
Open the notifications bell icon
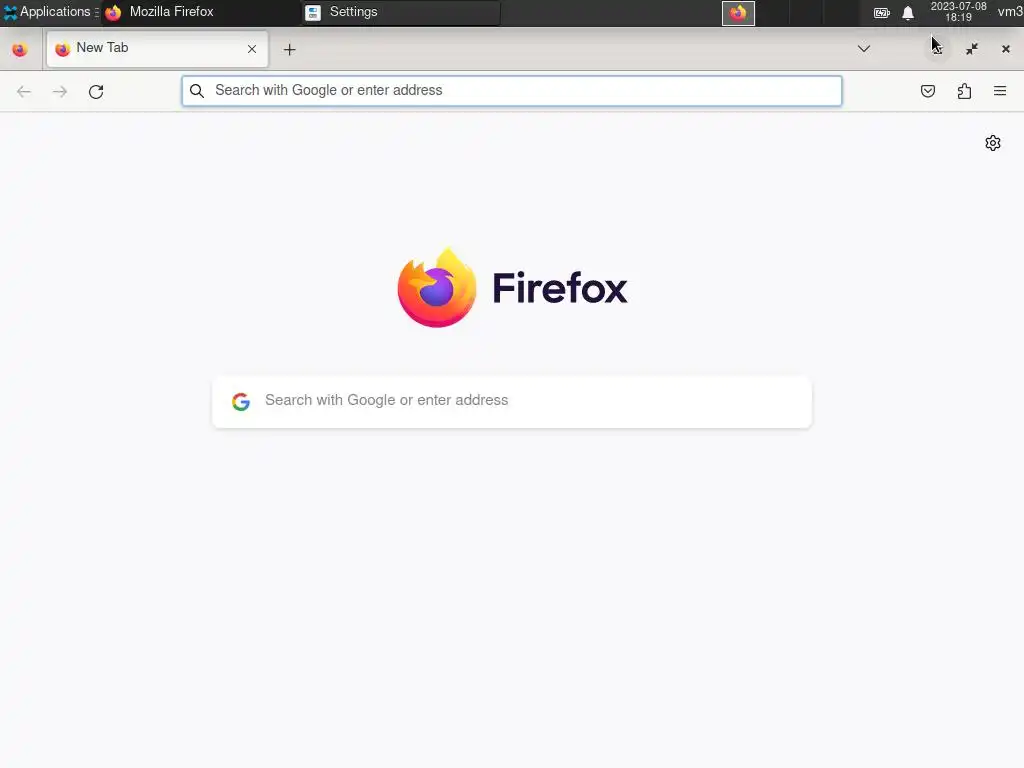pos(908,12)
